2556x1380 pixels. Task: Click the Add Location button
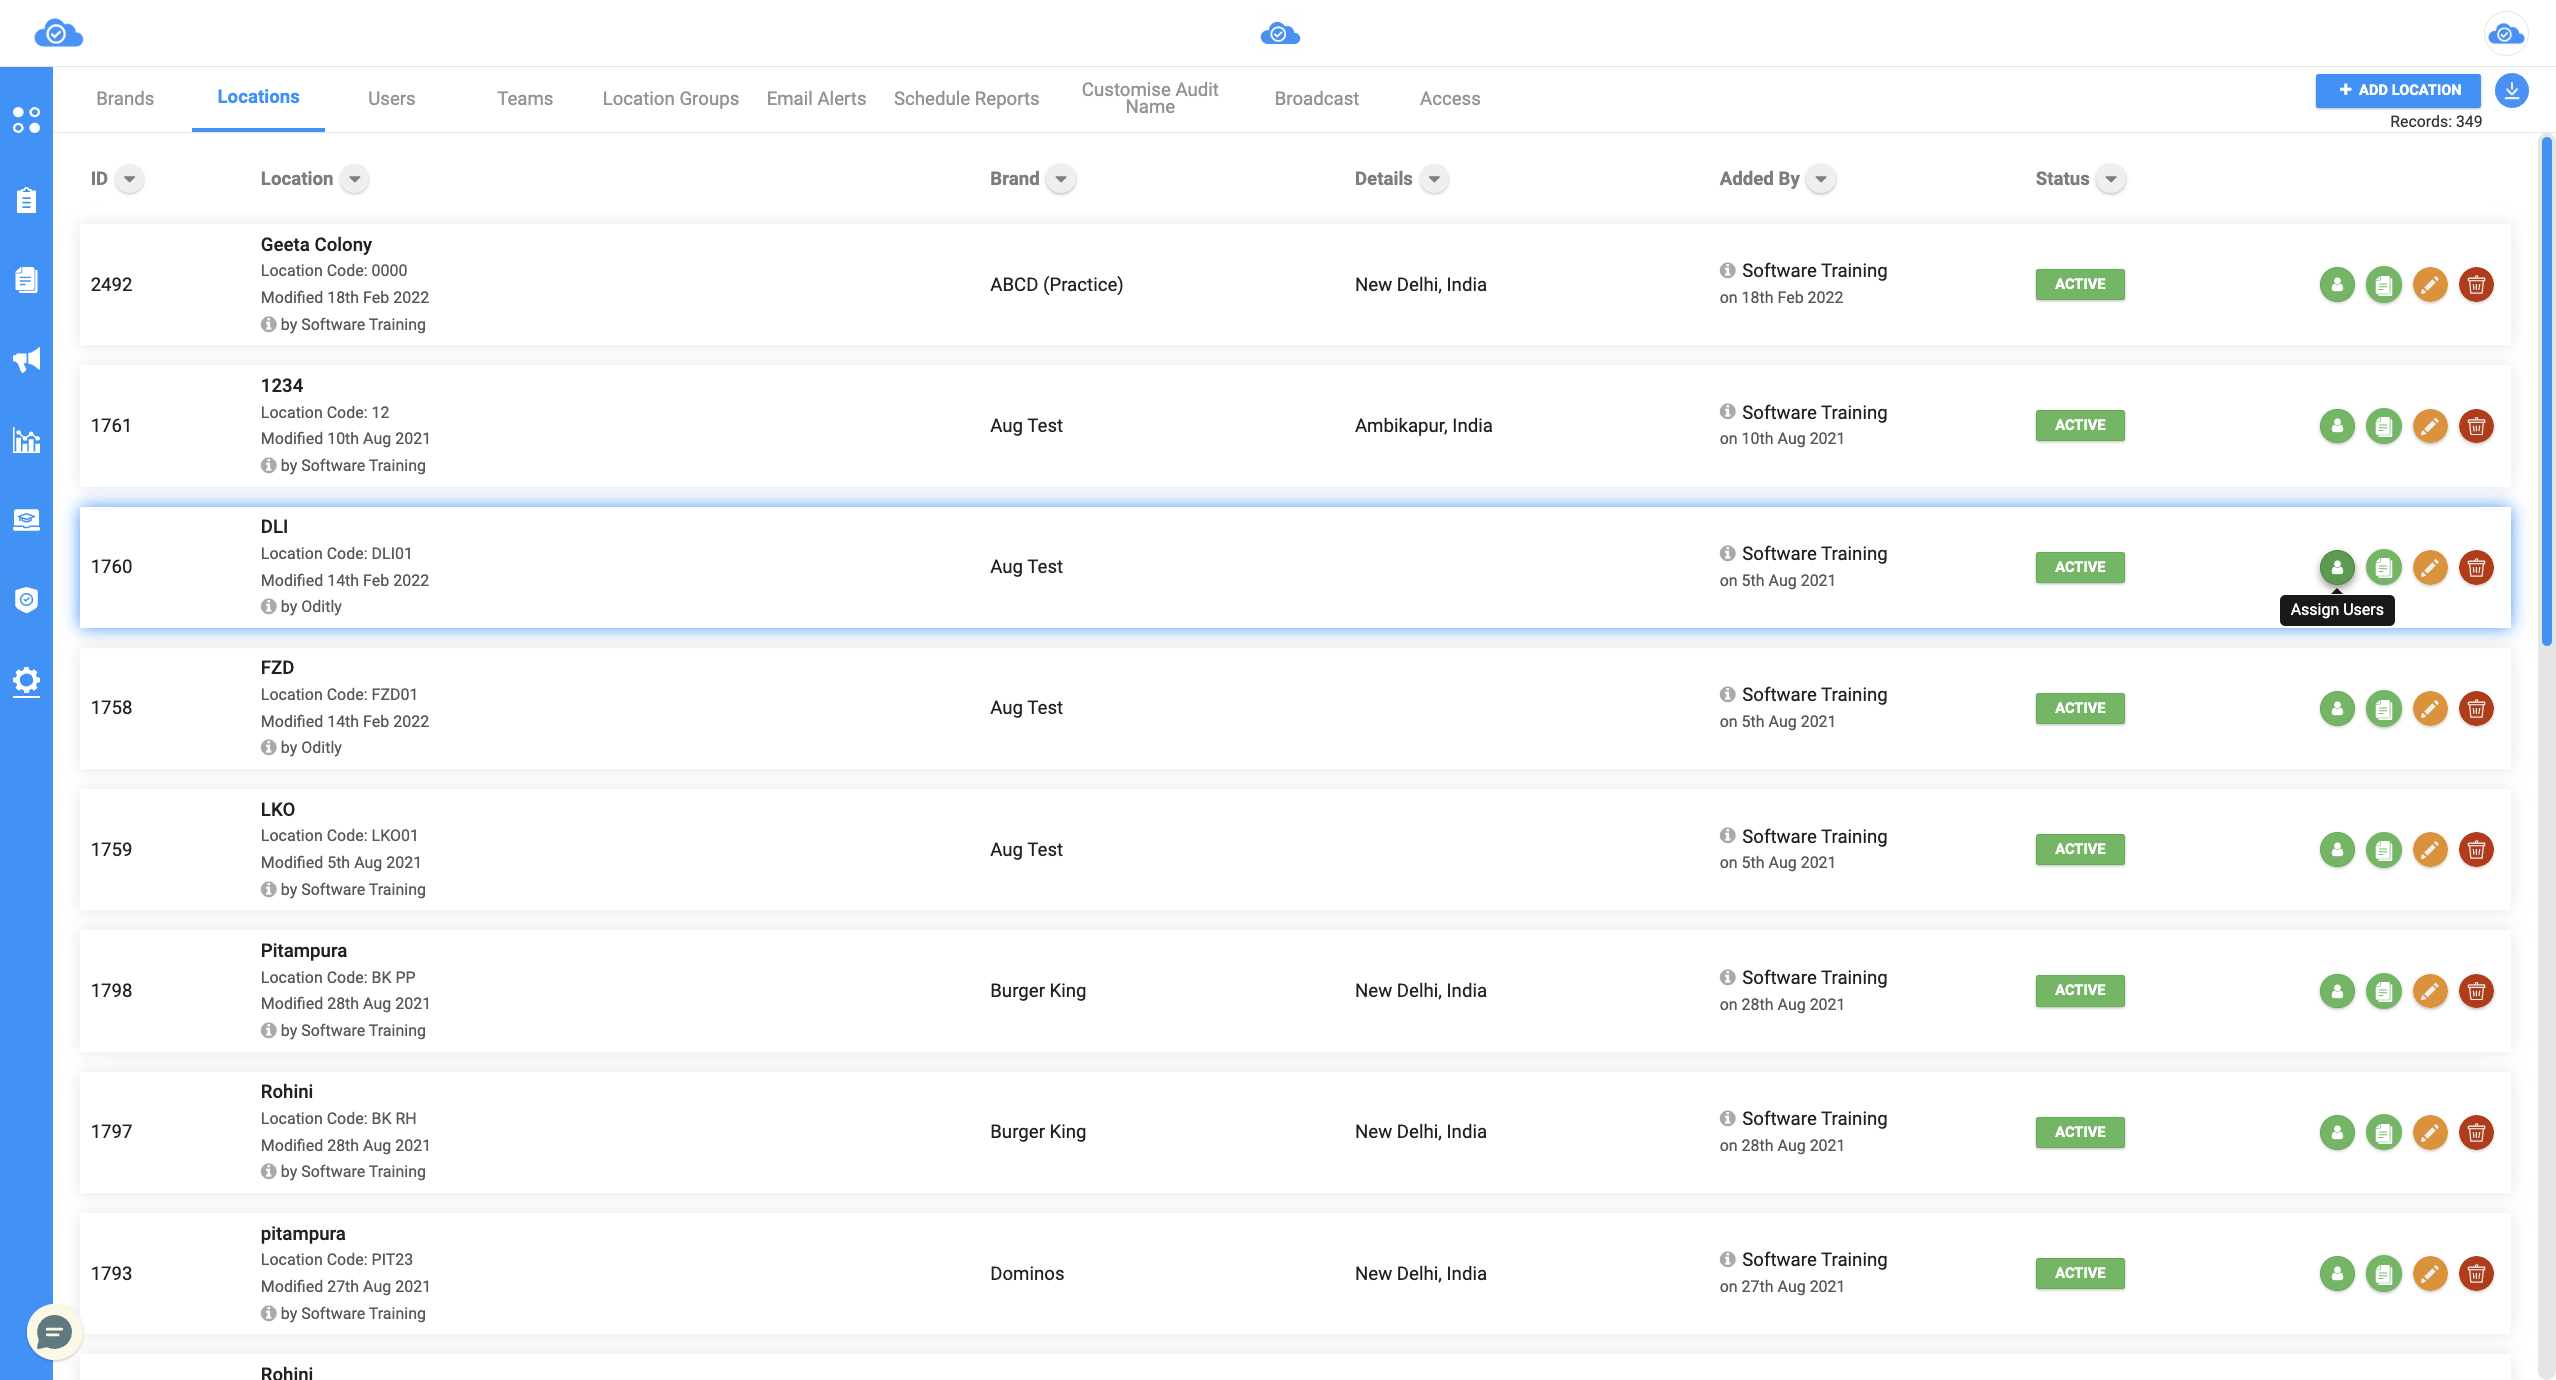(2398, 90)
